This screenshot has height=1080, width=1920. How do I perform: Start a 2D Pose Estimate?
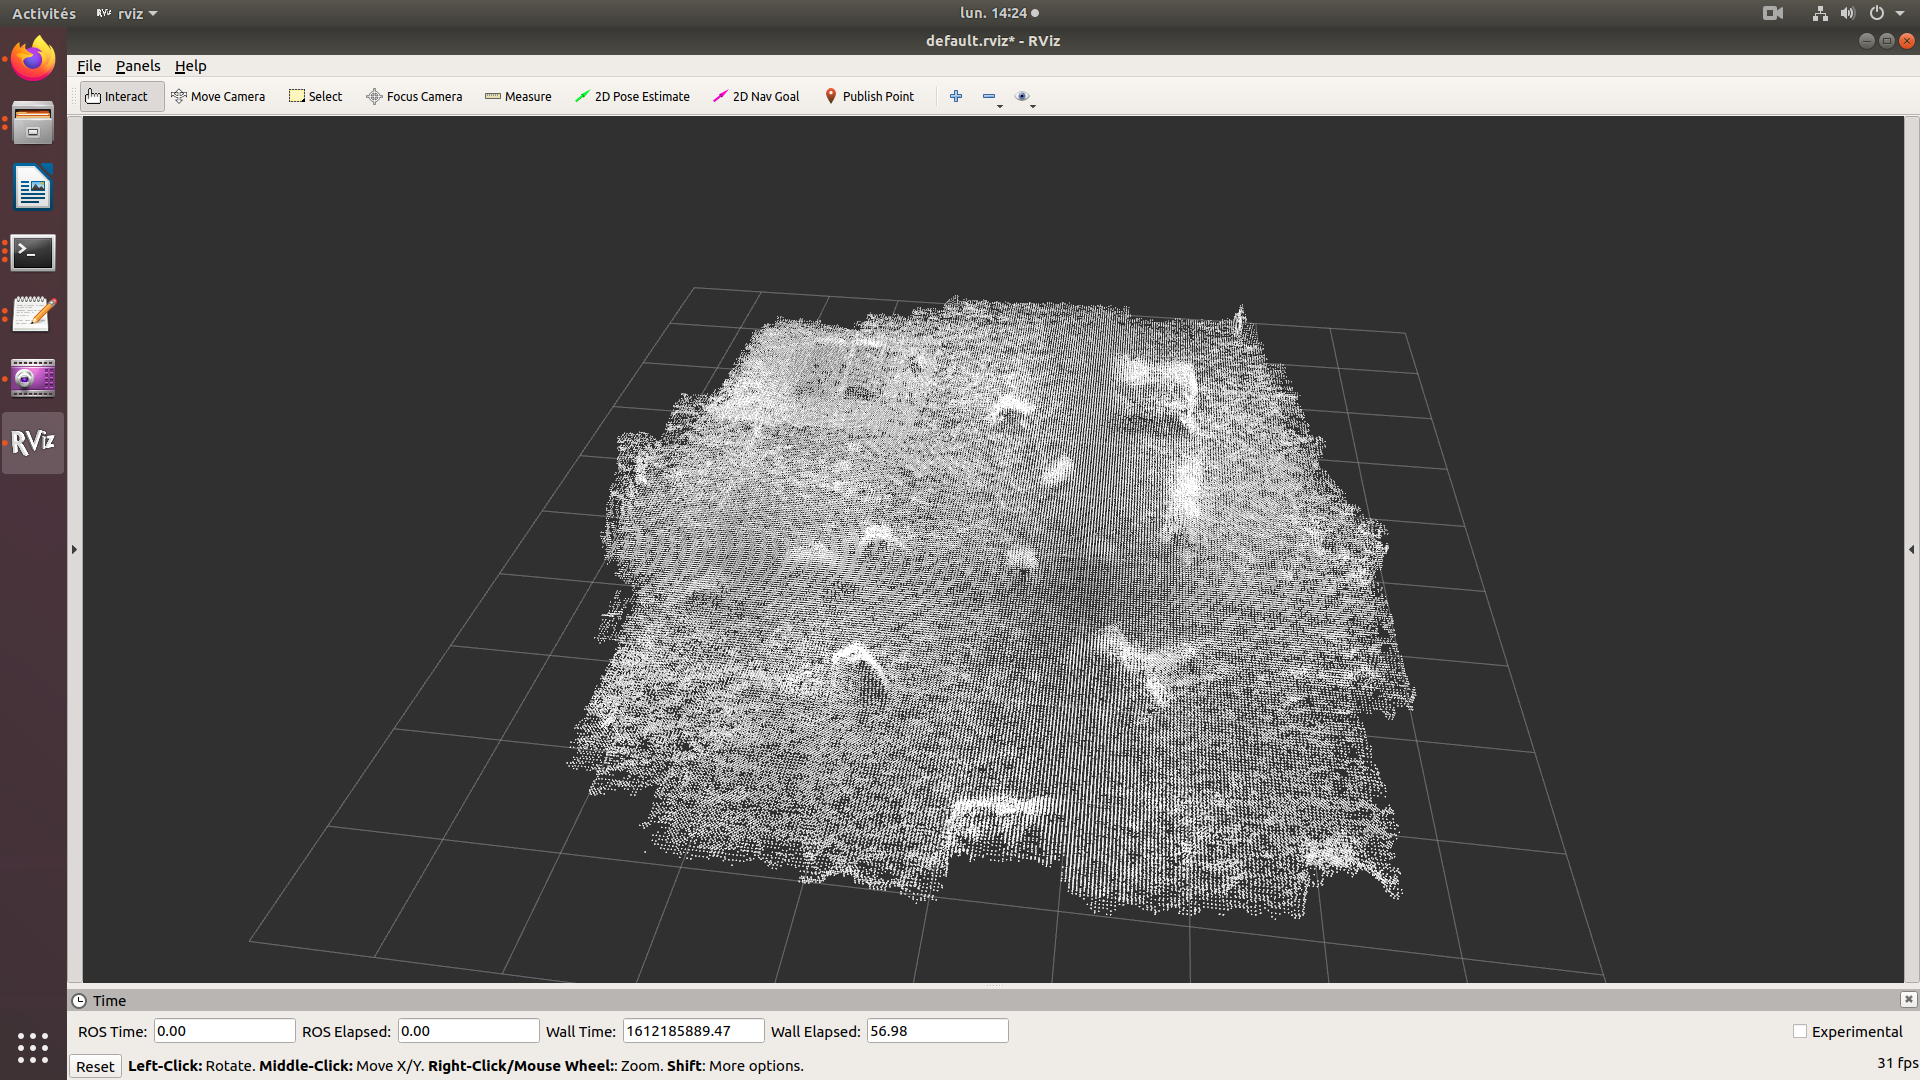tap(632, 96)
